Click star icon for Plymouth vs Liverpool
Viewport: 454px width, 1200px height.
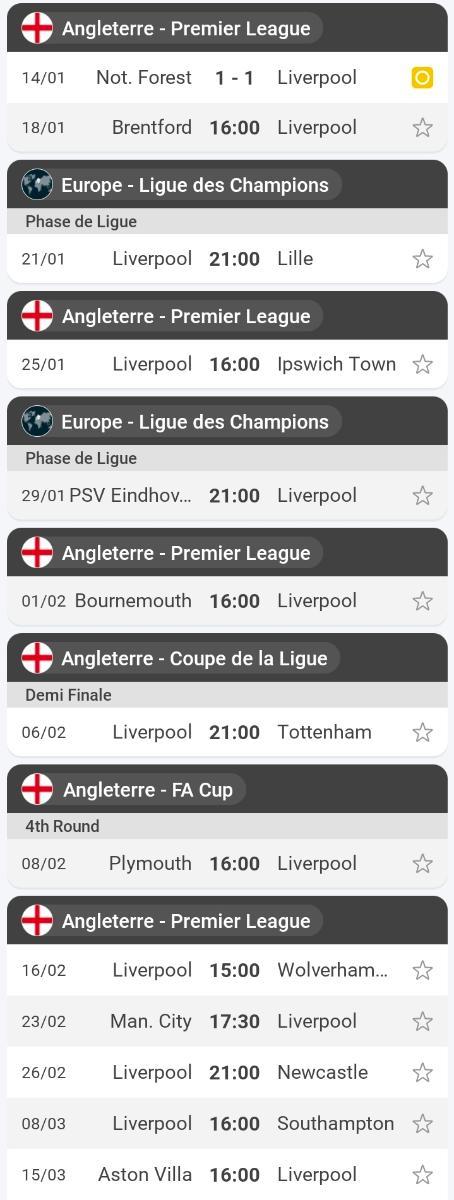[423, 863]
